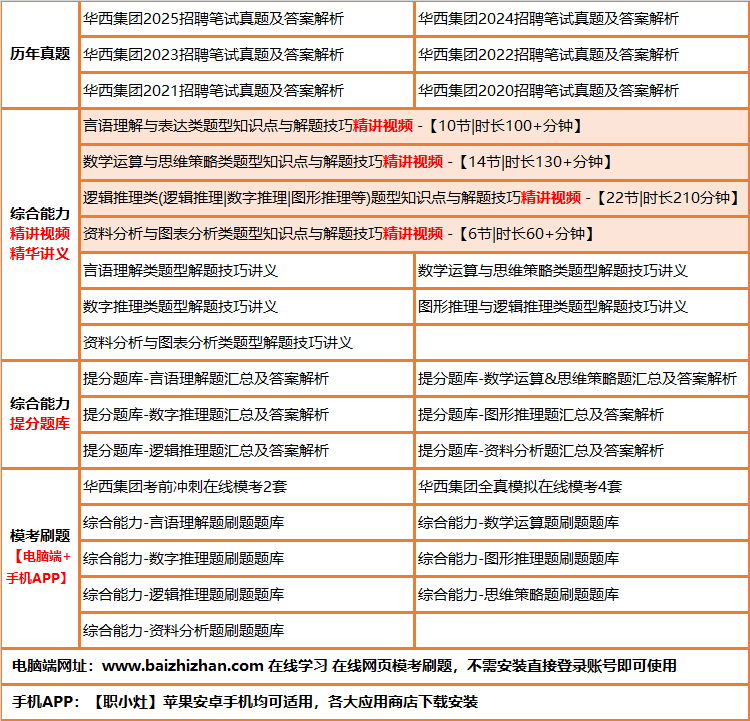Image resolution: width=750 pixels, height=721 pixels.
Task: Click 言语理解类题型解题技巧讲义
Action: click(247, 271)
